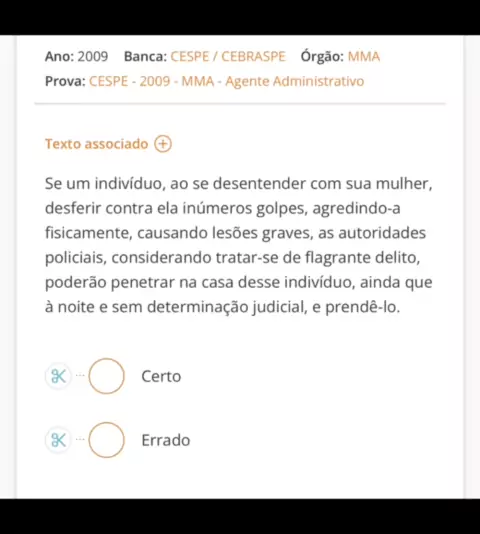480x534 pixels.
Task: Click the Órgão label
Action: coord(322,57)
